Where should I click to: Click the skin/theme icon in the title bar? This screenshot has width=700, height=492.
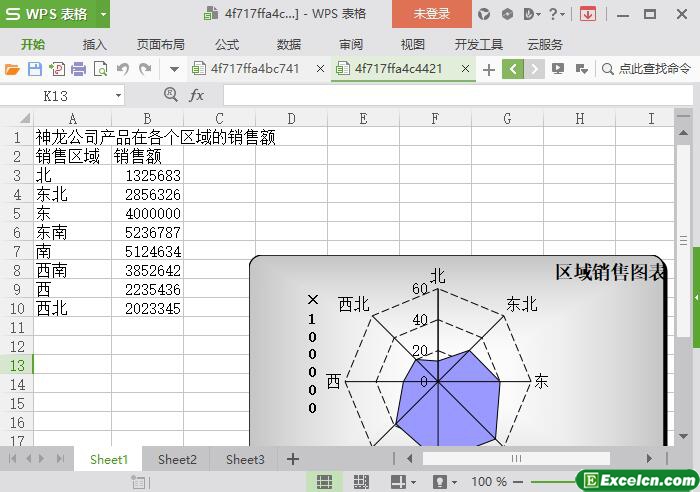click(484, 14)
